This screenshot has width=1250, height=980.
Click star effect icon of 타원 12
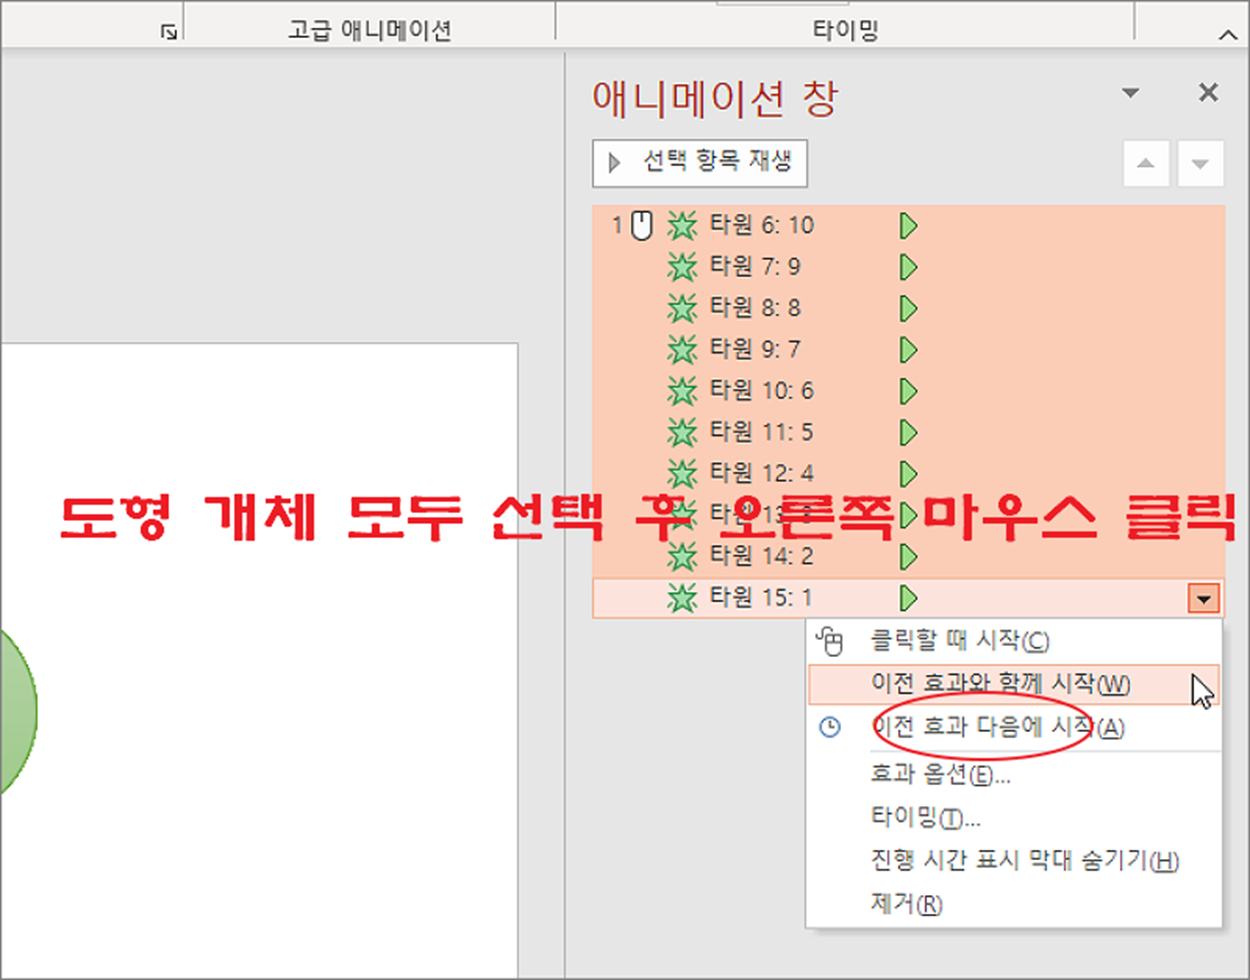[682, 473]
